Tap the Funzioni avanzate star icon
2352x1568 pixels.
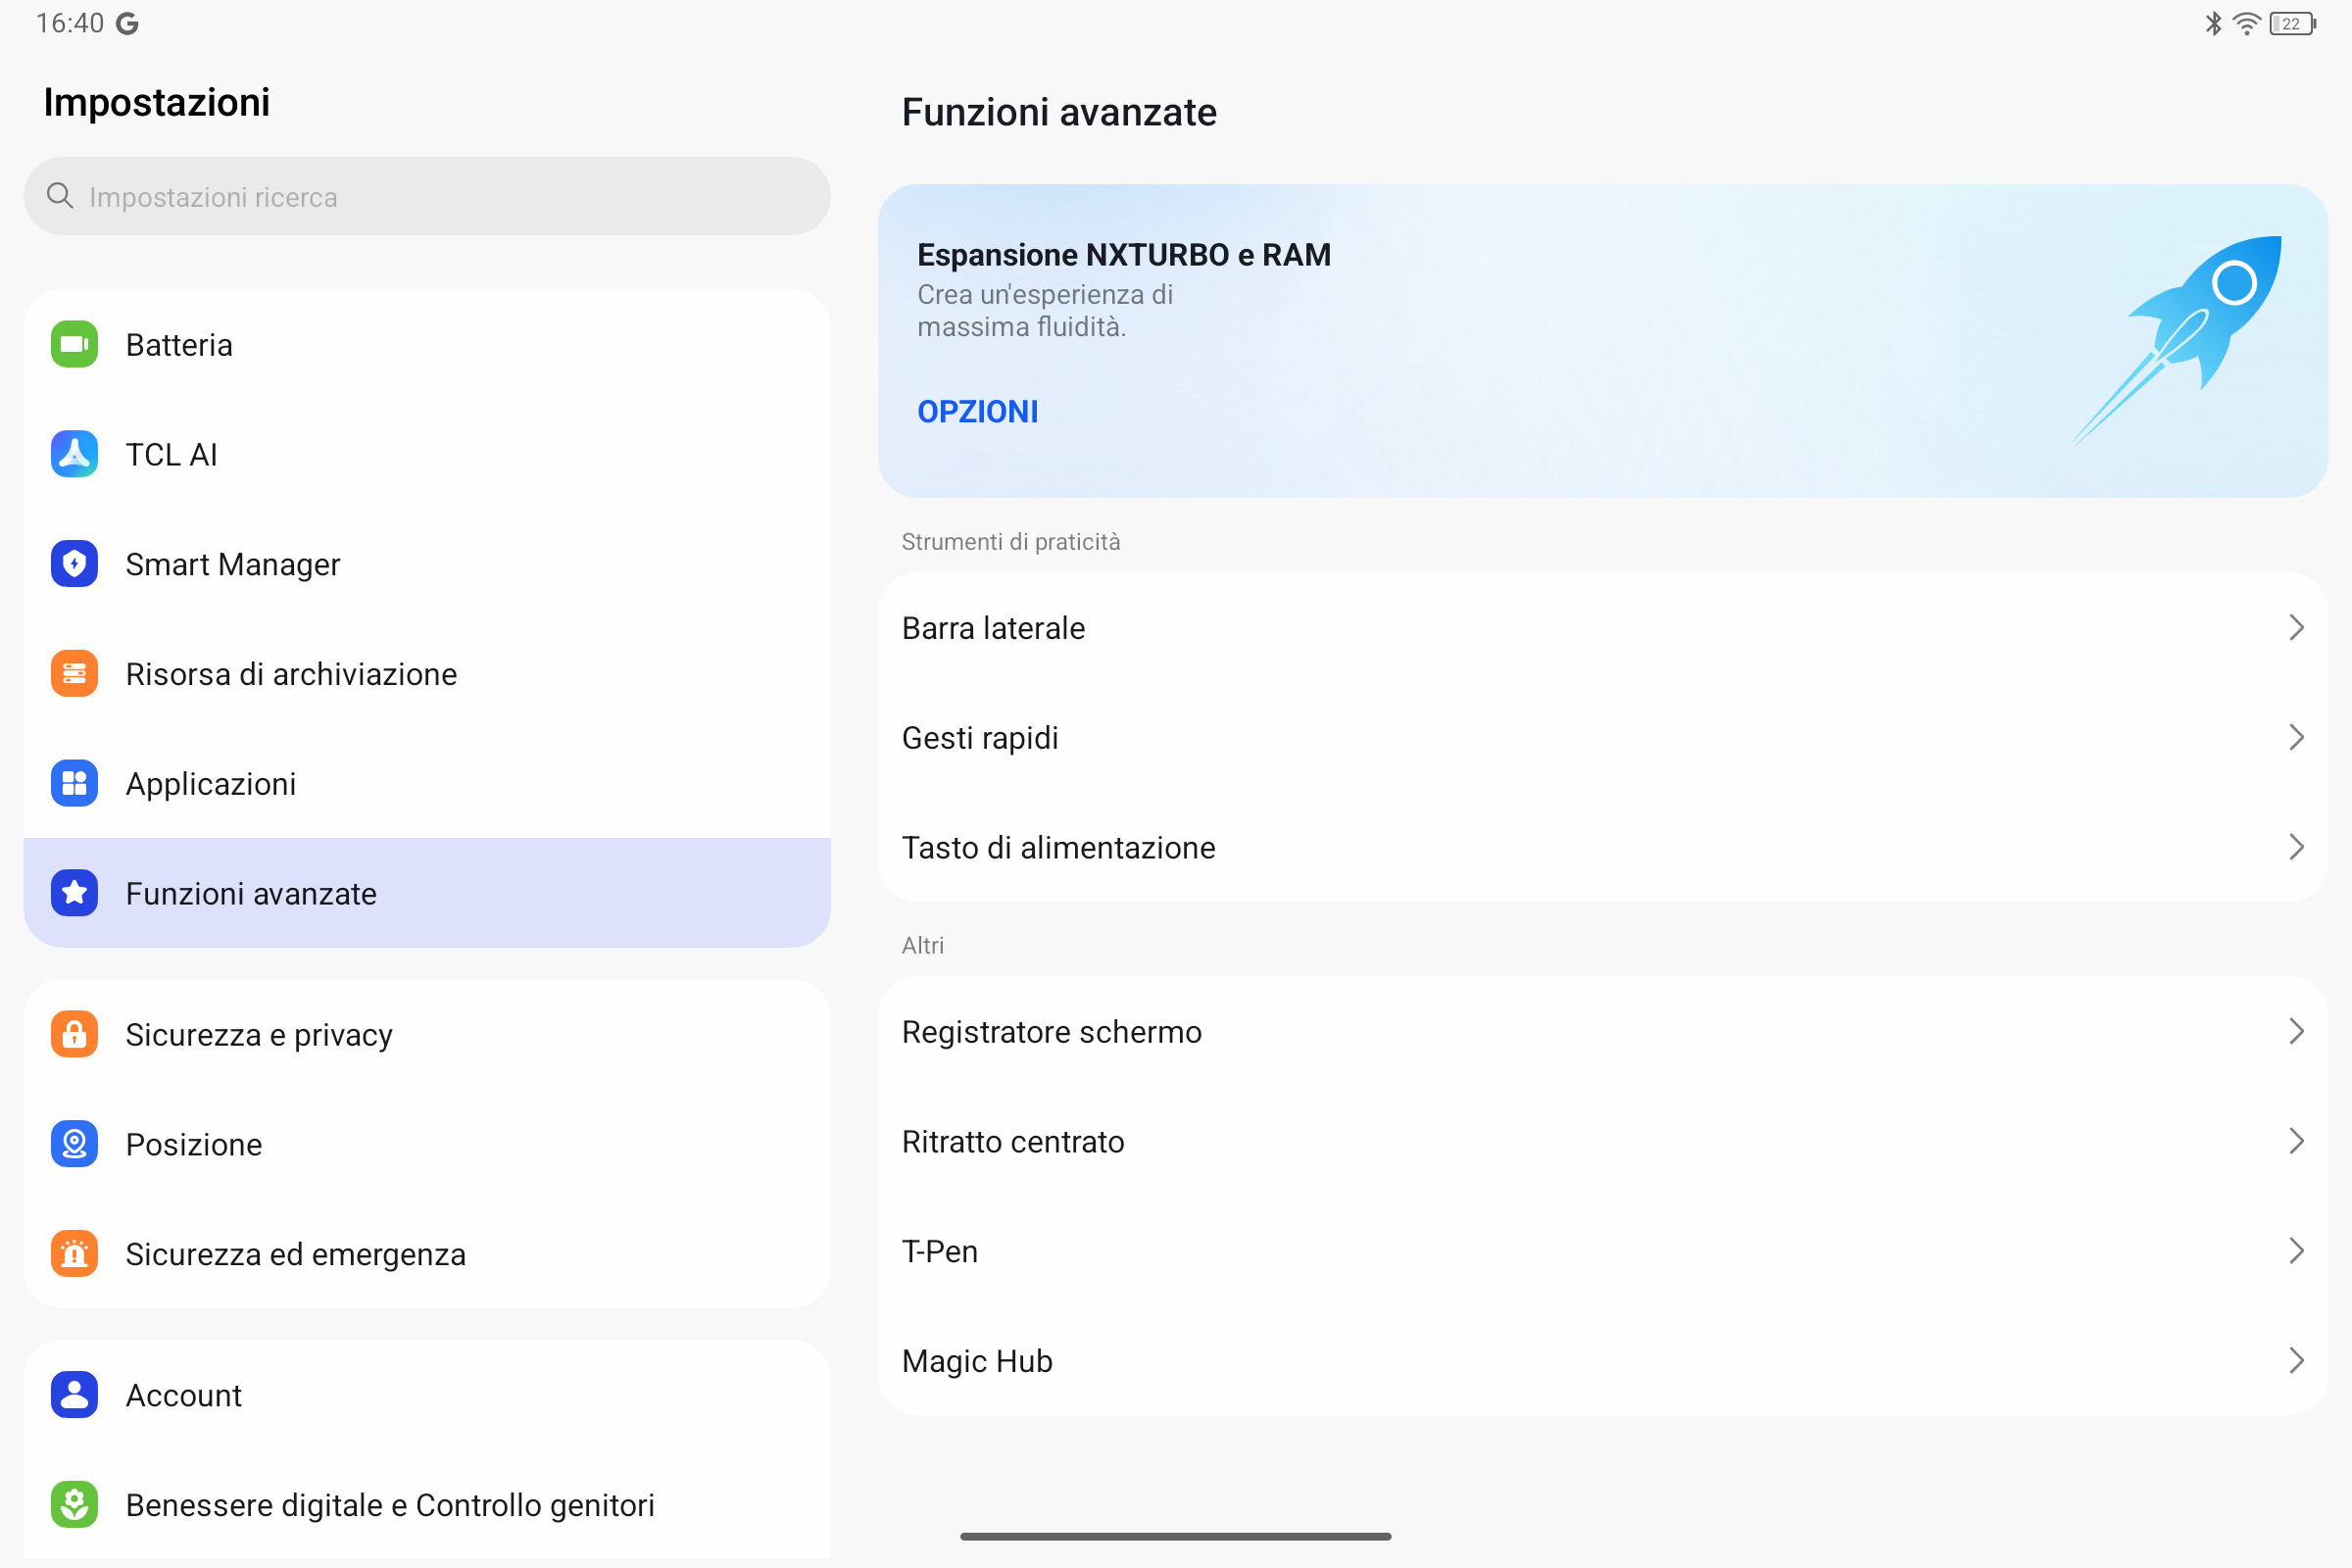tap(74, 893)
